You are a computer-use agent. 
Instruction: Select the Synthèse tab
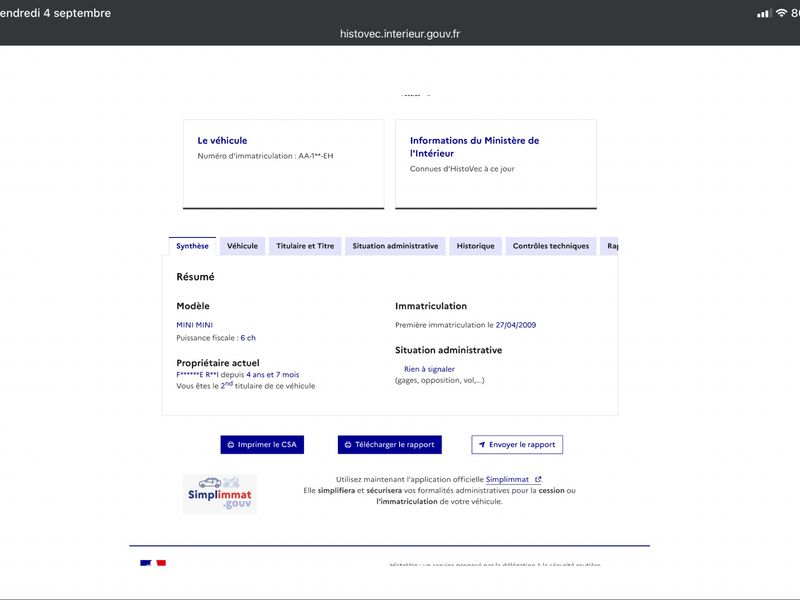[192, 246]
